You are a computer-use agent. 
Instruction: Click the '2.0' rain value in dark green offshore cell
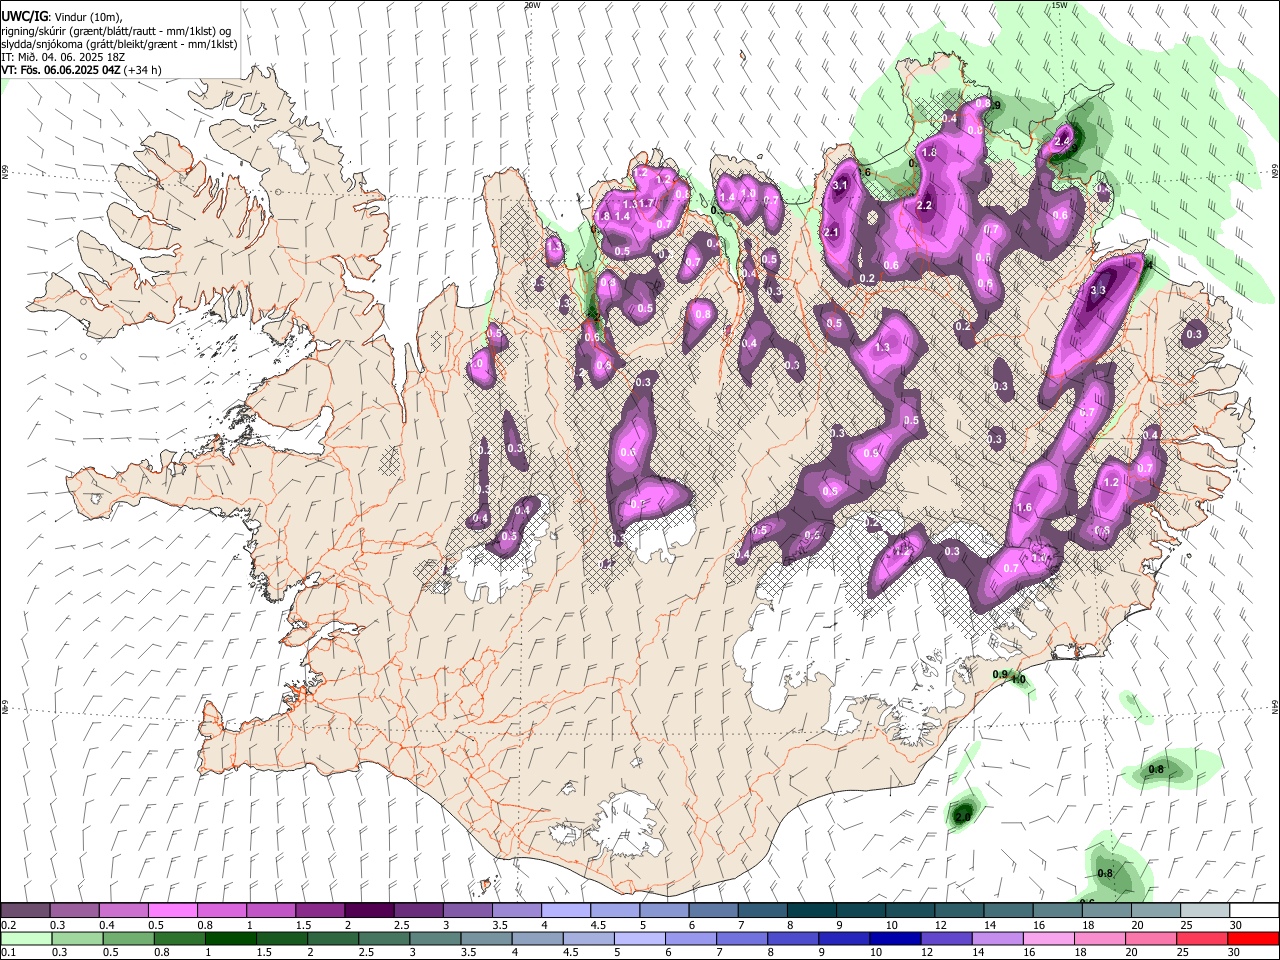(963, 817)
